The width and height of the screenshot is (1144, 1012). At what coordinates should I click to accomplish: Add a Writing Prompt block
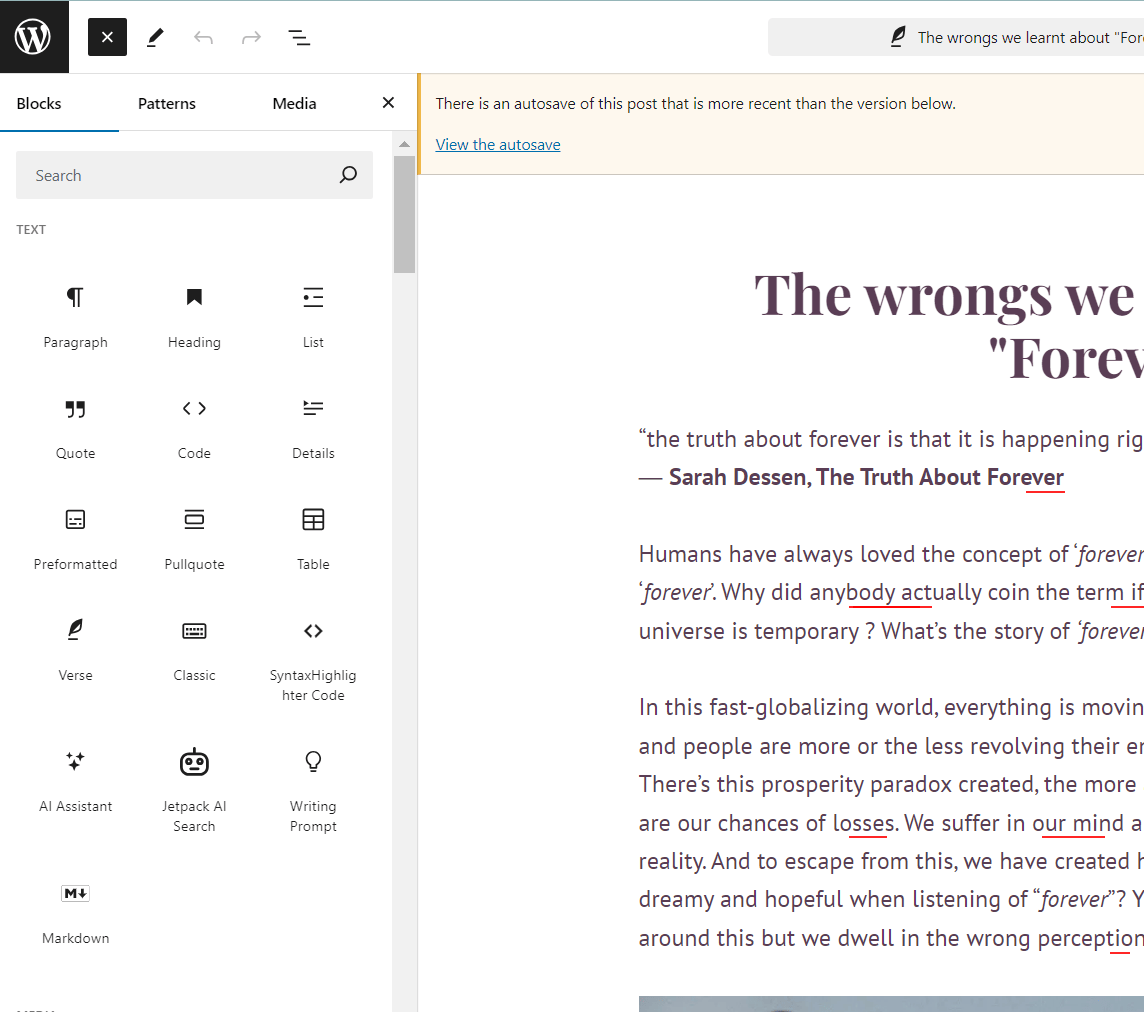(313, 788)
